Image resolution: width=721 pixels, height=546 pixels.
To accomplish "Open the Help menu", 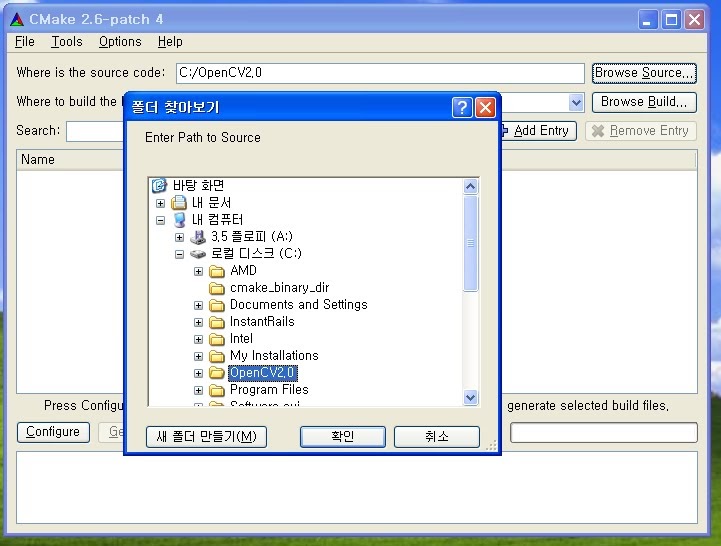I will (x=170, y=42).
